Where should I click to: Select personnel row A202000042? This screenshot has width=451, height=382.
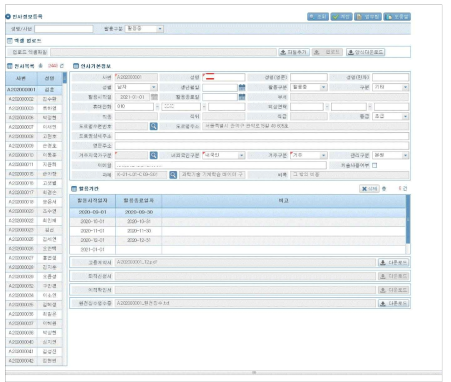coord(34,361)
